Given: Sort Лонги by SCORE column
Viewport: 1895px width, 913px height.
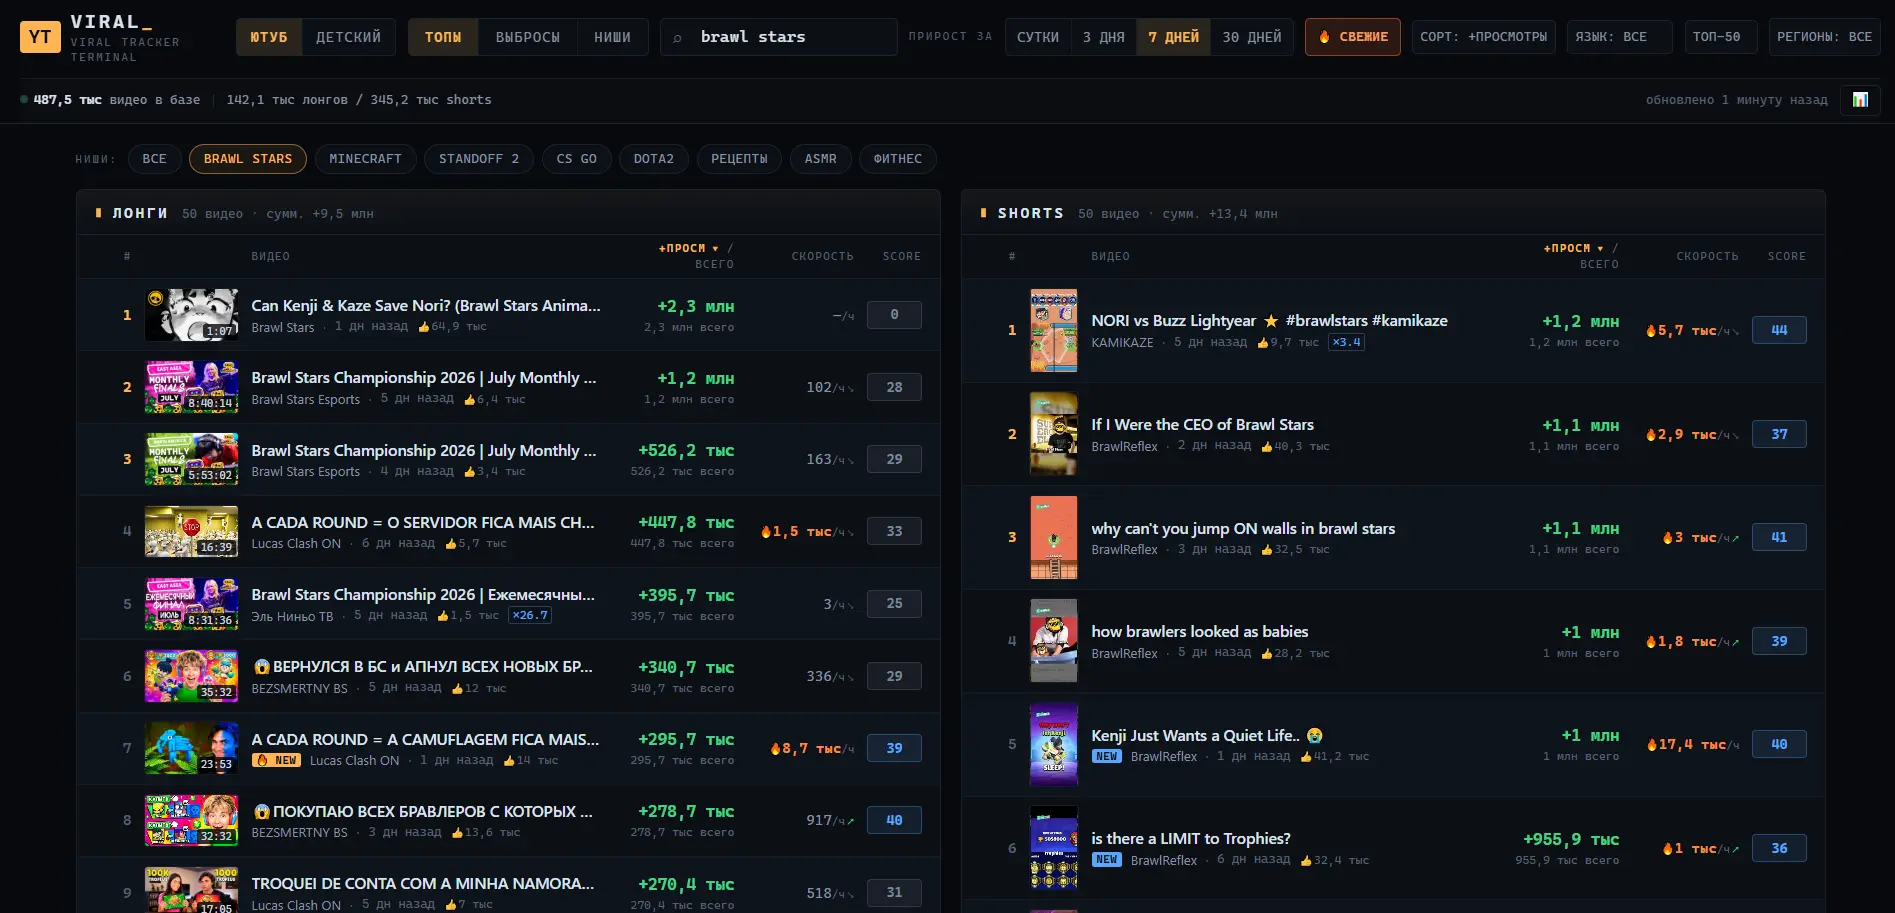Looking at the screenshot, I should pyautogui.click(x=901, y=257).
